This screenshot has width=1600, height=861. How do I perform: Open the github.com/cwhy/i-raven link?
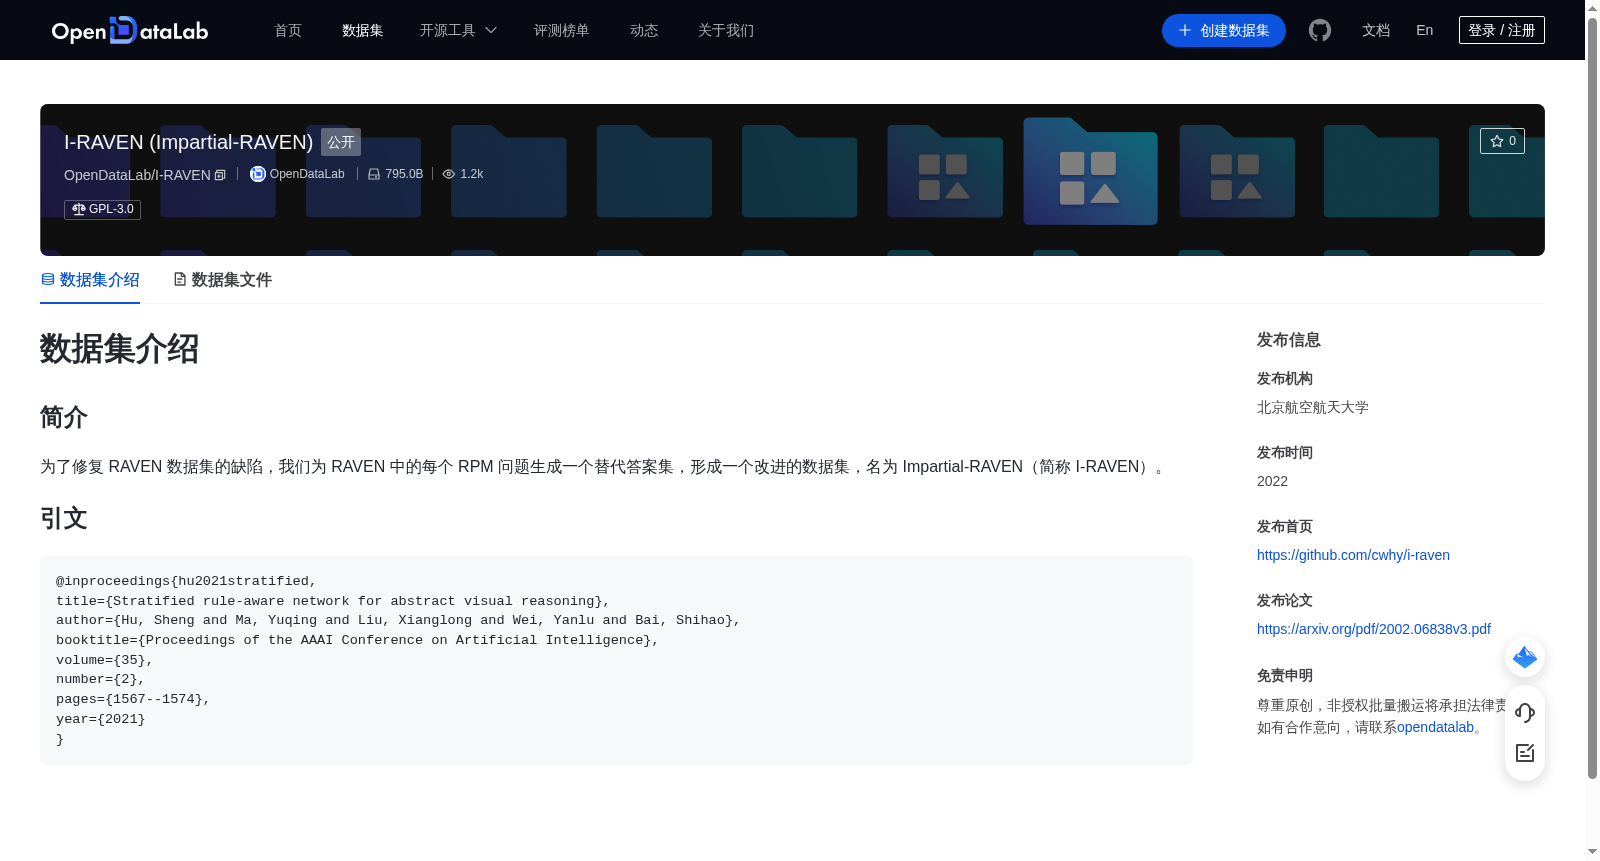1353,555
